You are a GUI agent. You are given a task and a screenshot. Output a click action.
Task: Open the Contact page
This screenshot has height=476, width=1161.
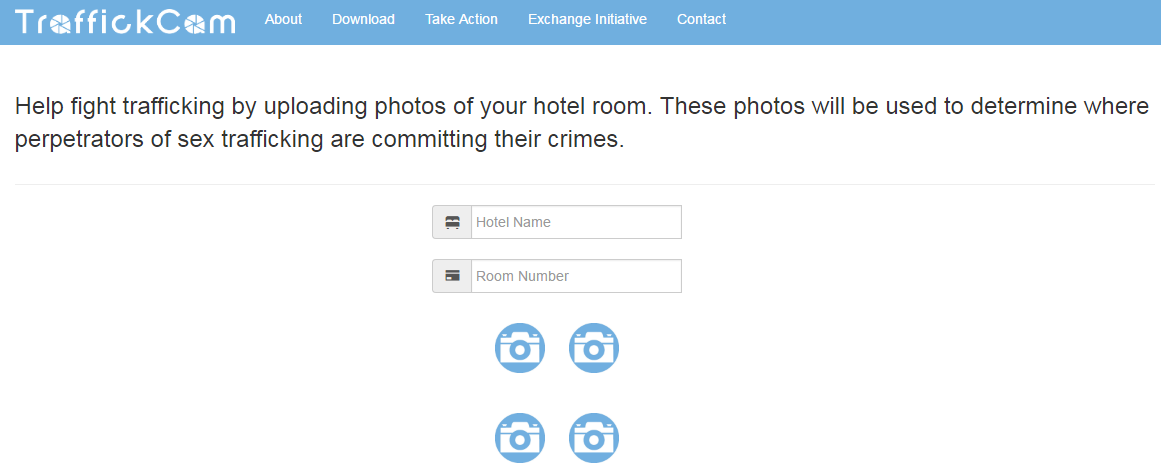point(701,19)
